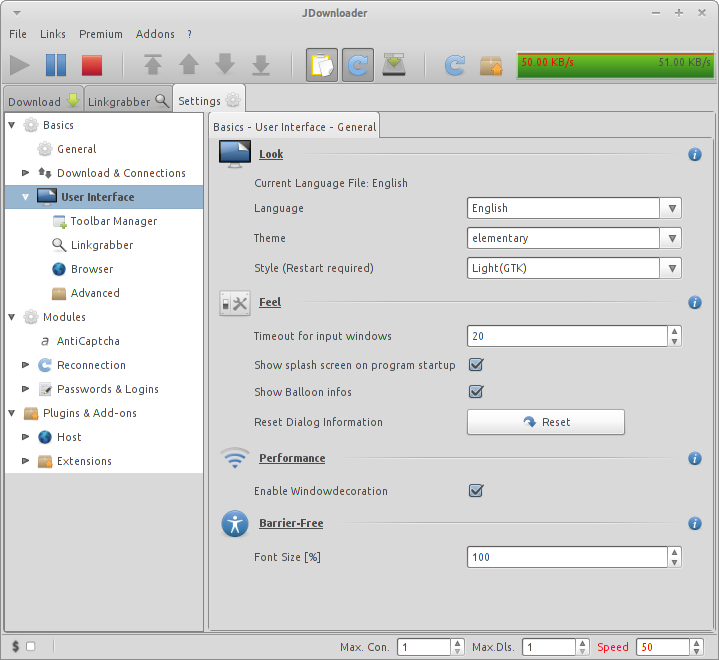Open Toolbar Manager settings
The image size is (719, 660).
(x=114, y=221)
